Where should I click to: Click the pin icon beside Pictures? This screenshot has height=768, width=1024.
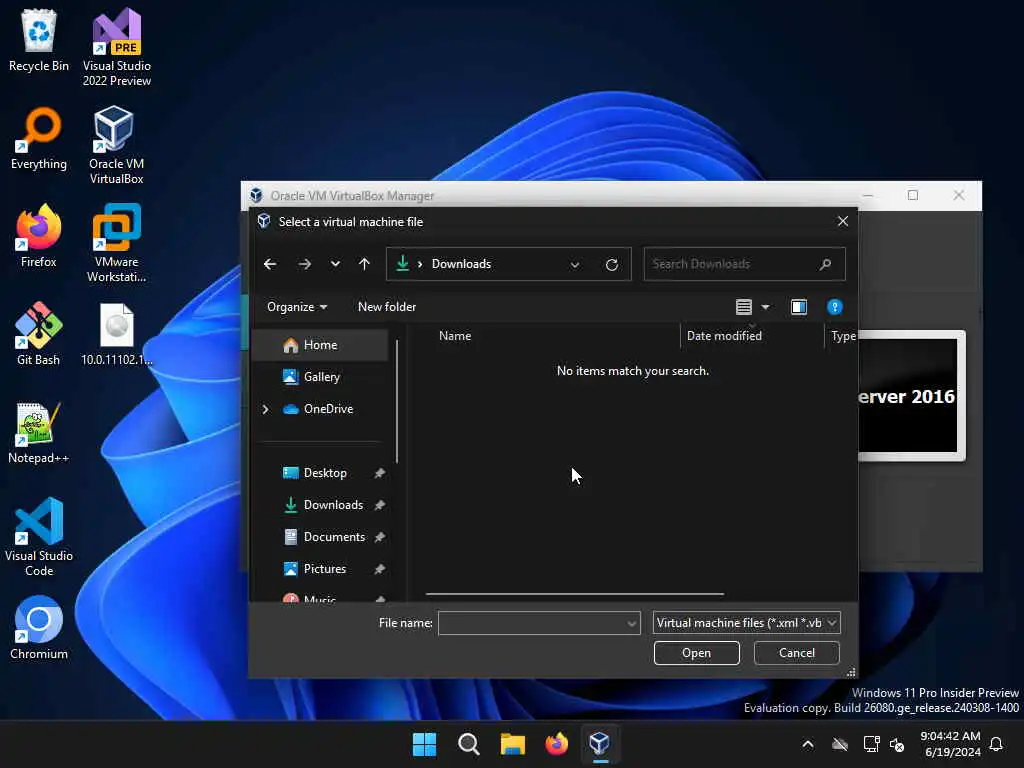click(379, 569)
